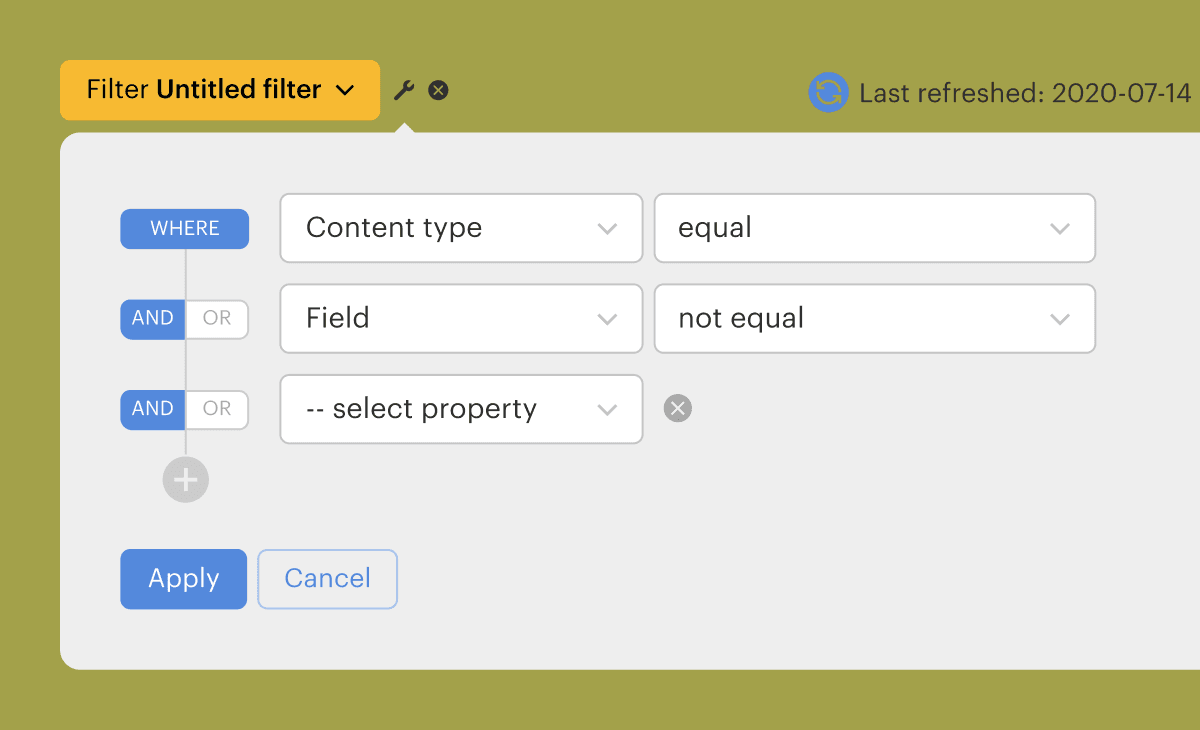The image size is (1200, 730).
Task: Open the Field property dropdown
Action: tap(461, 319)
